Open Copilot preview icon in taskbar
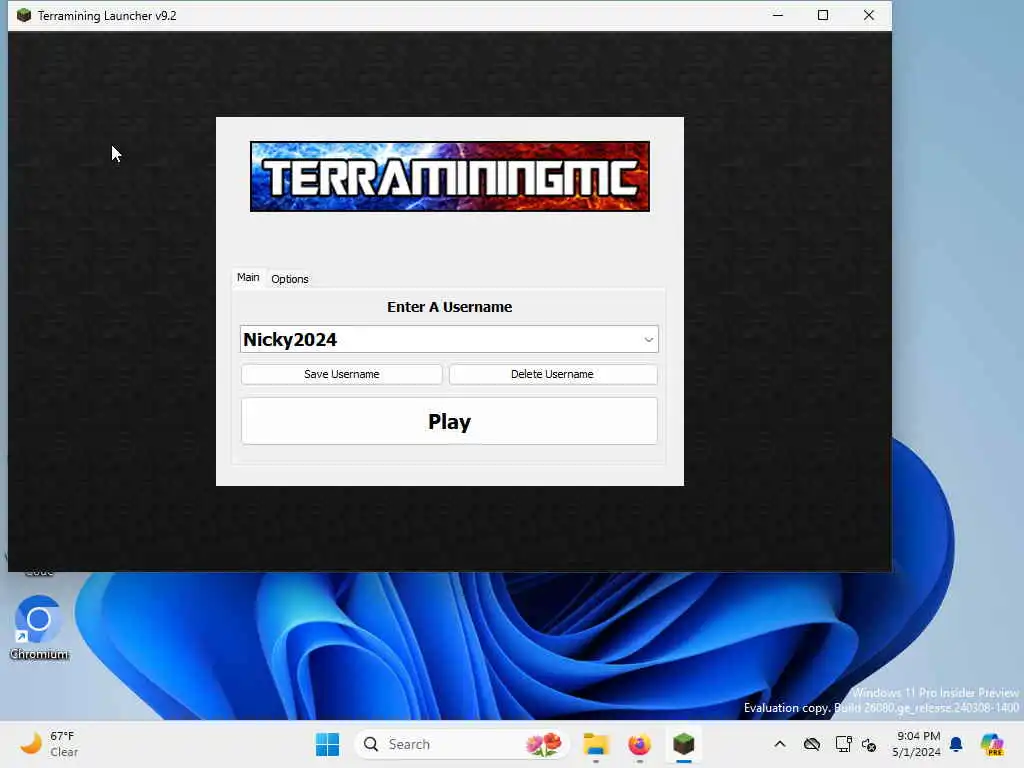Image resolution: width=1024 pixels, height=768 pixels. pos(992,744)
